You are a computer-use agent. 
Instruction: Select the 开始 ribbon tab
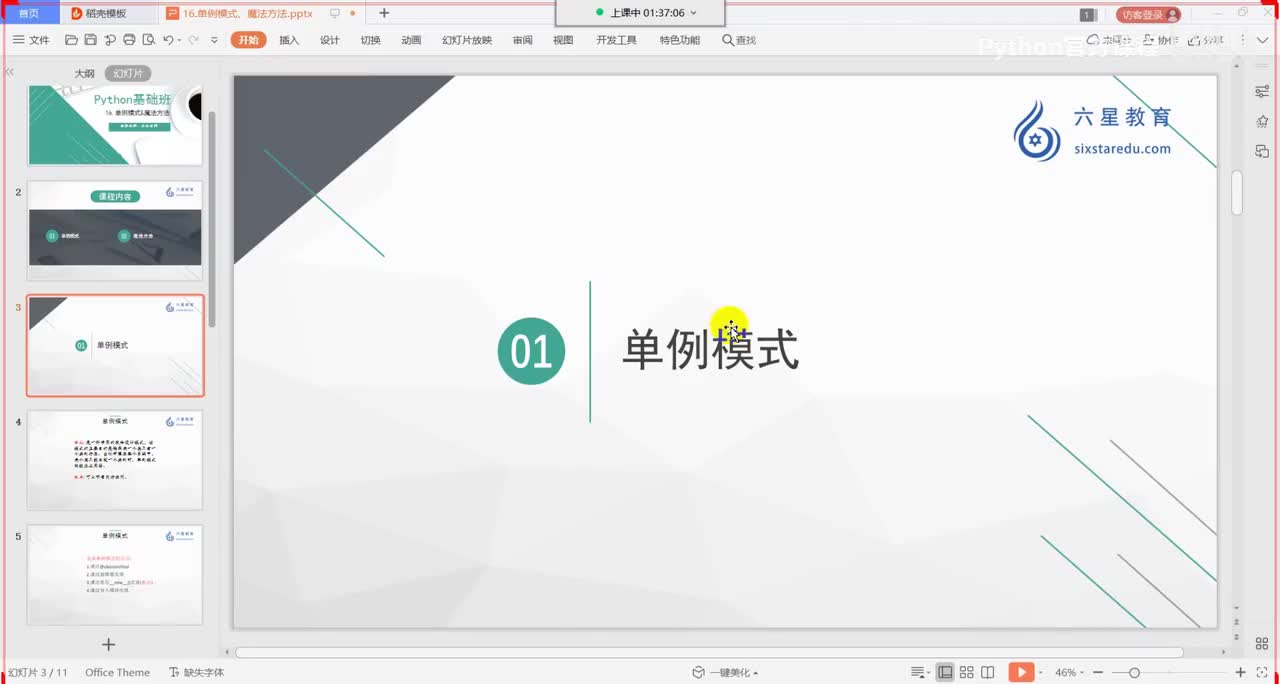point(248,40)
